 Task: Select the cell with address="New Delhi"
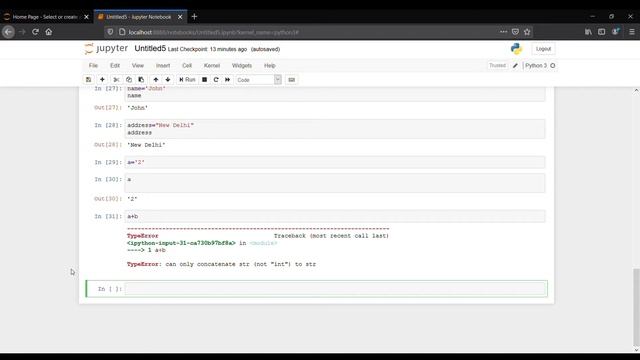tap(335, 129)
